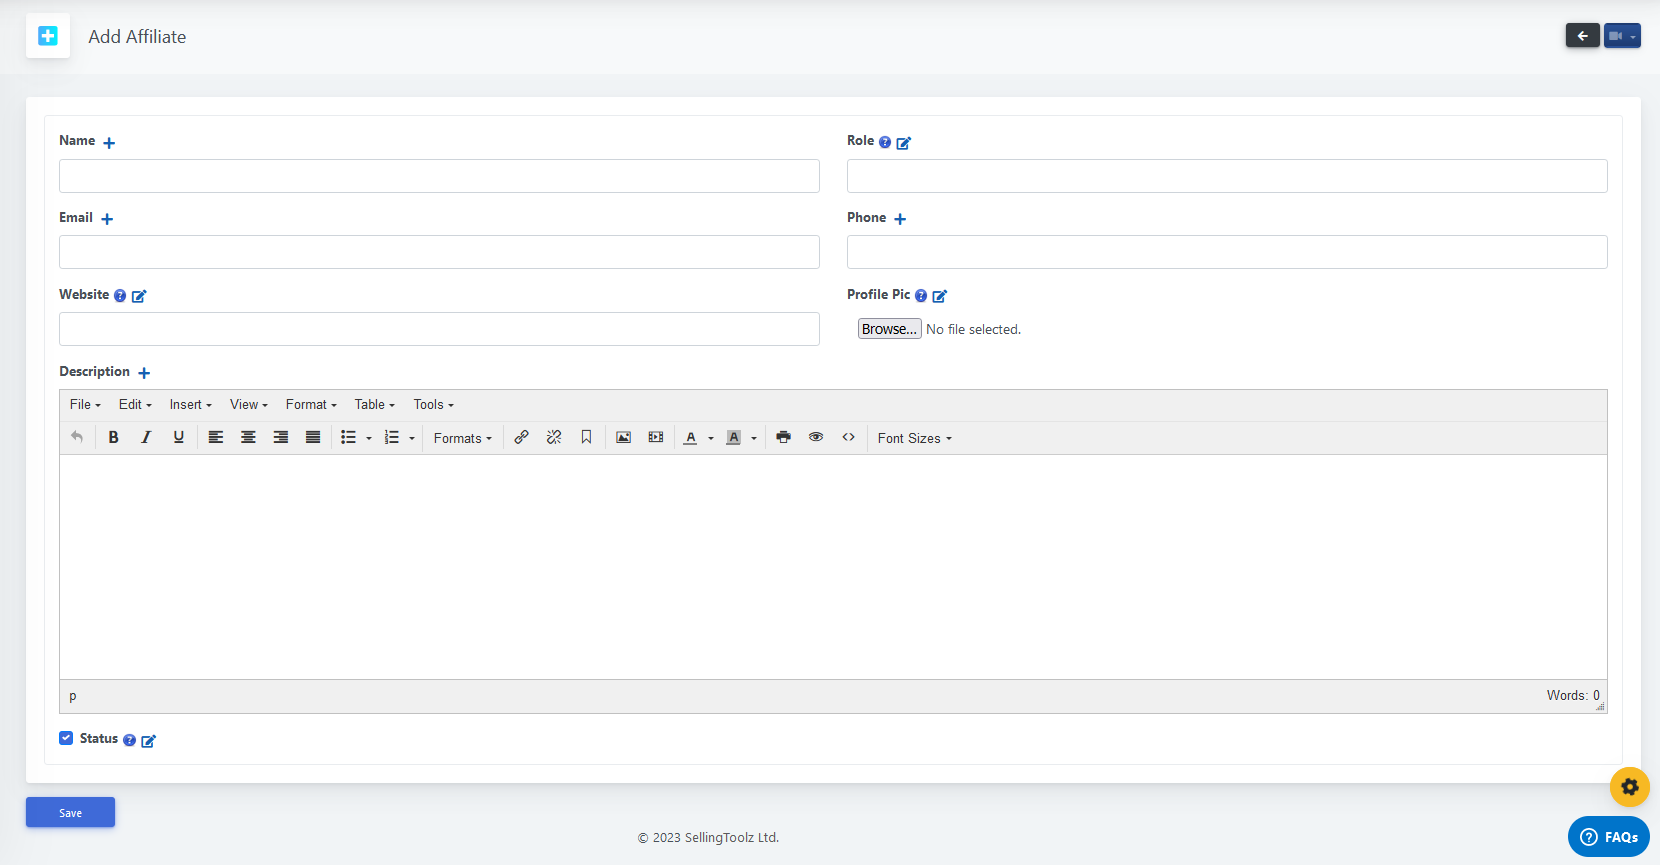Click the yellow settings gear icon

[1629, 787]
